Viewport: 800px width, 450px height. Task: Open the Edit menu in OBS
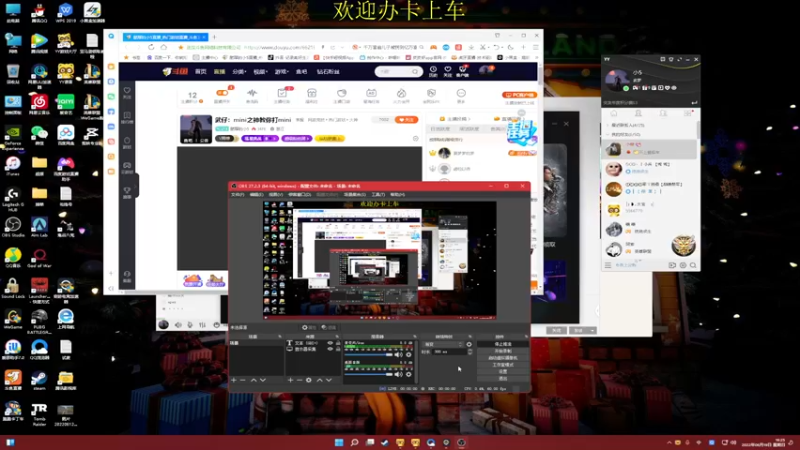point(256,194)
